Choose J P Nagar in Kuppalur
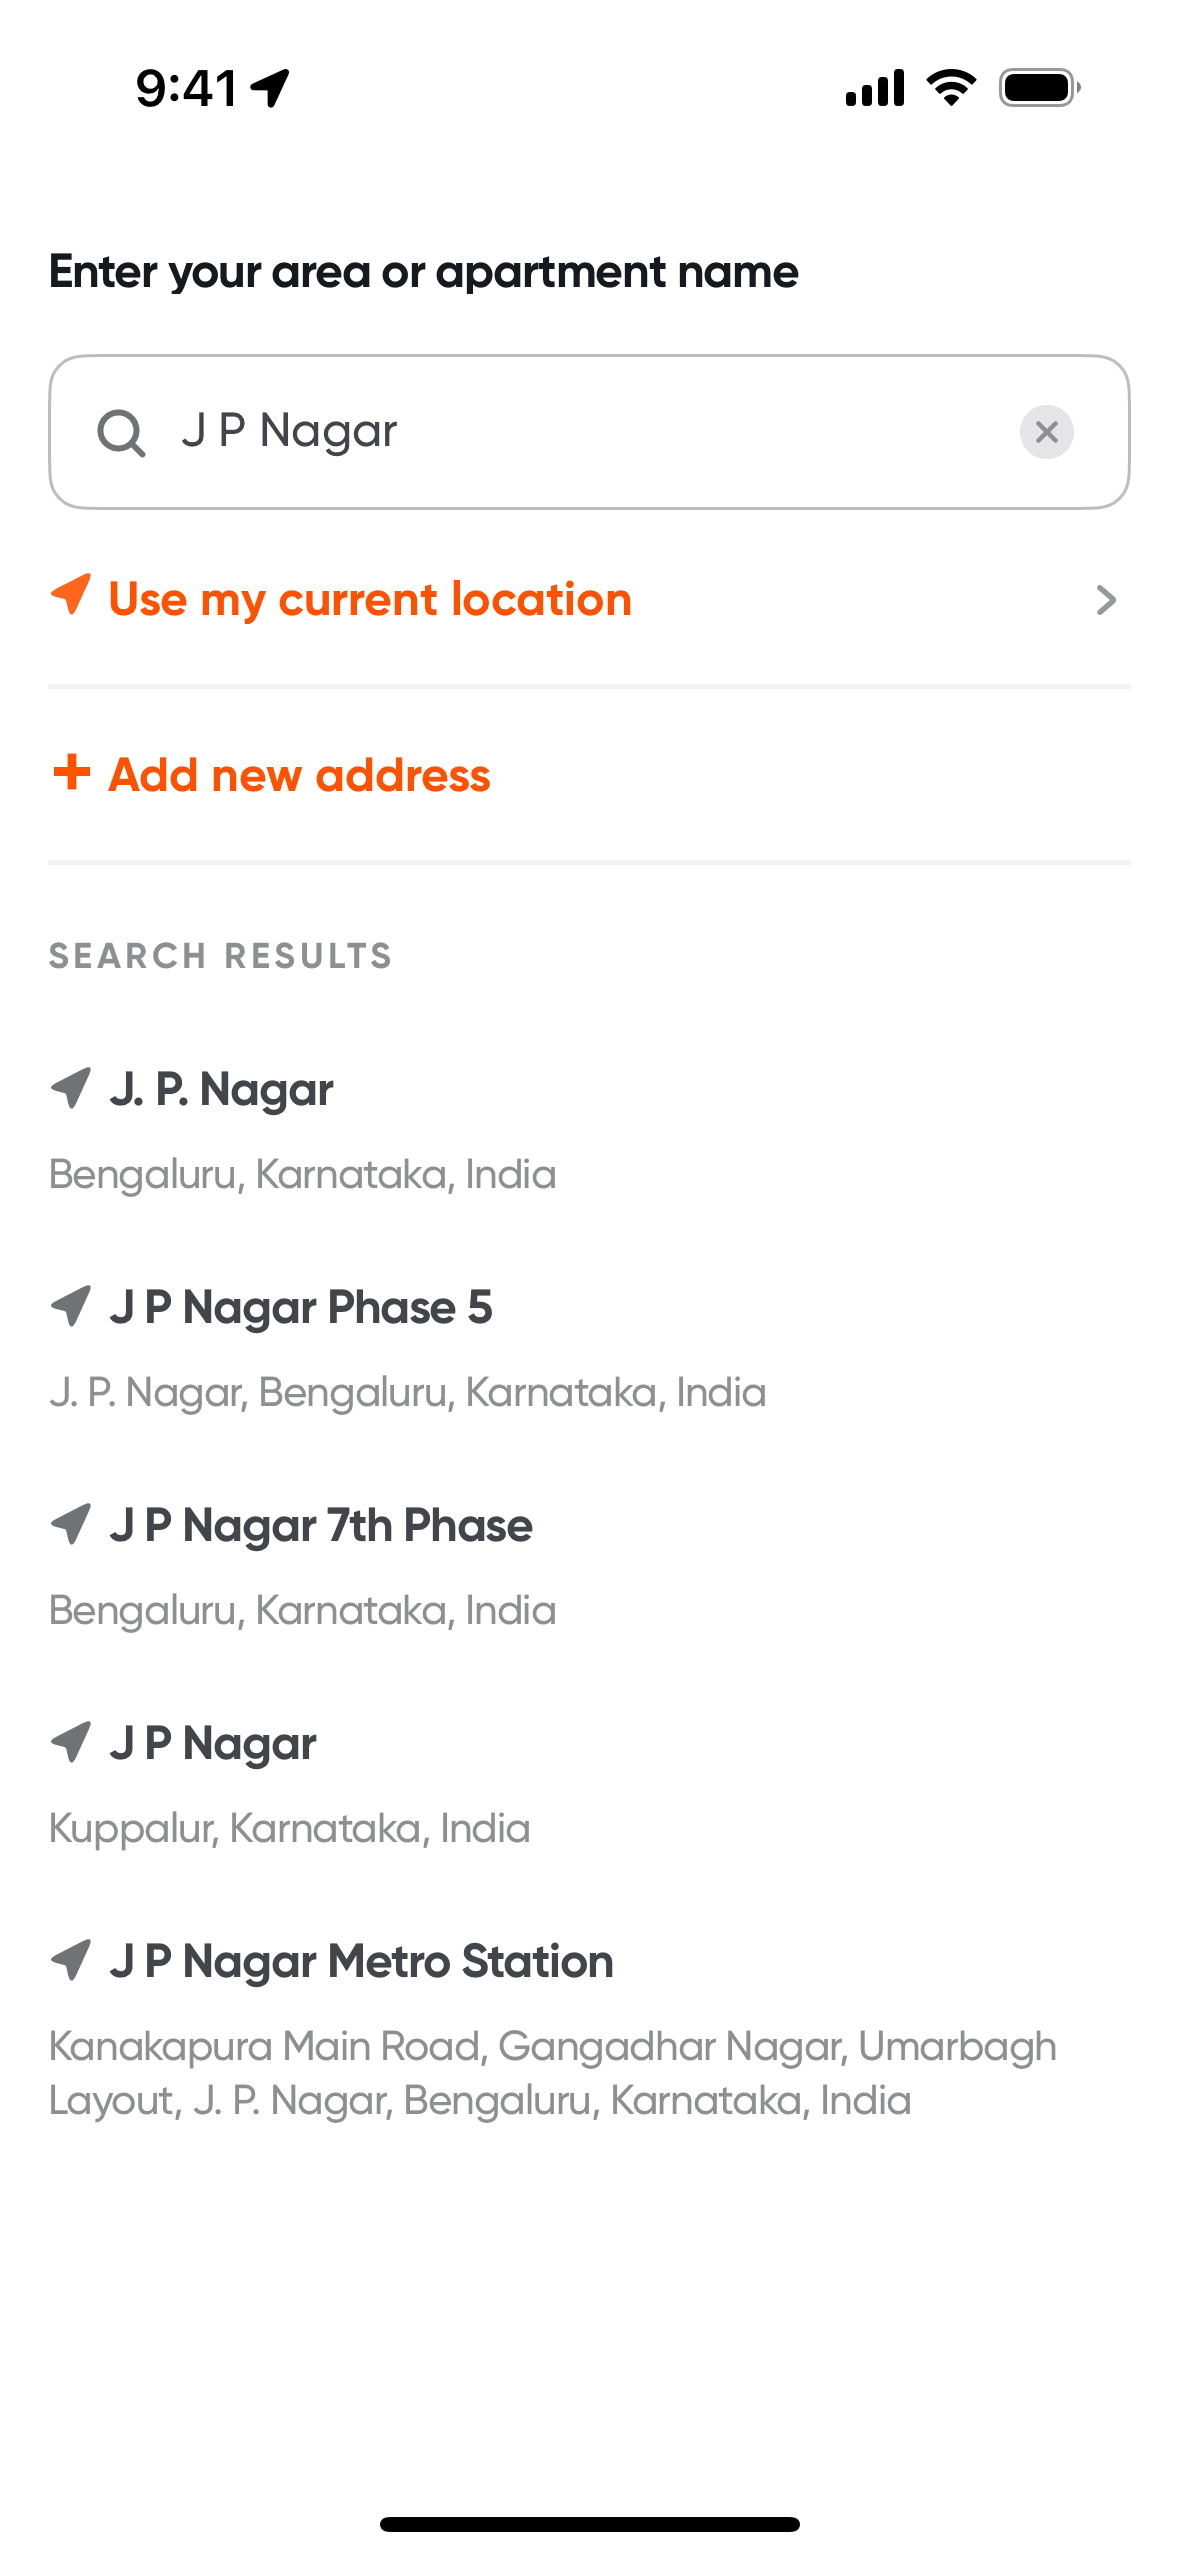1179x2556 pixels. [x=213, y=1744]
